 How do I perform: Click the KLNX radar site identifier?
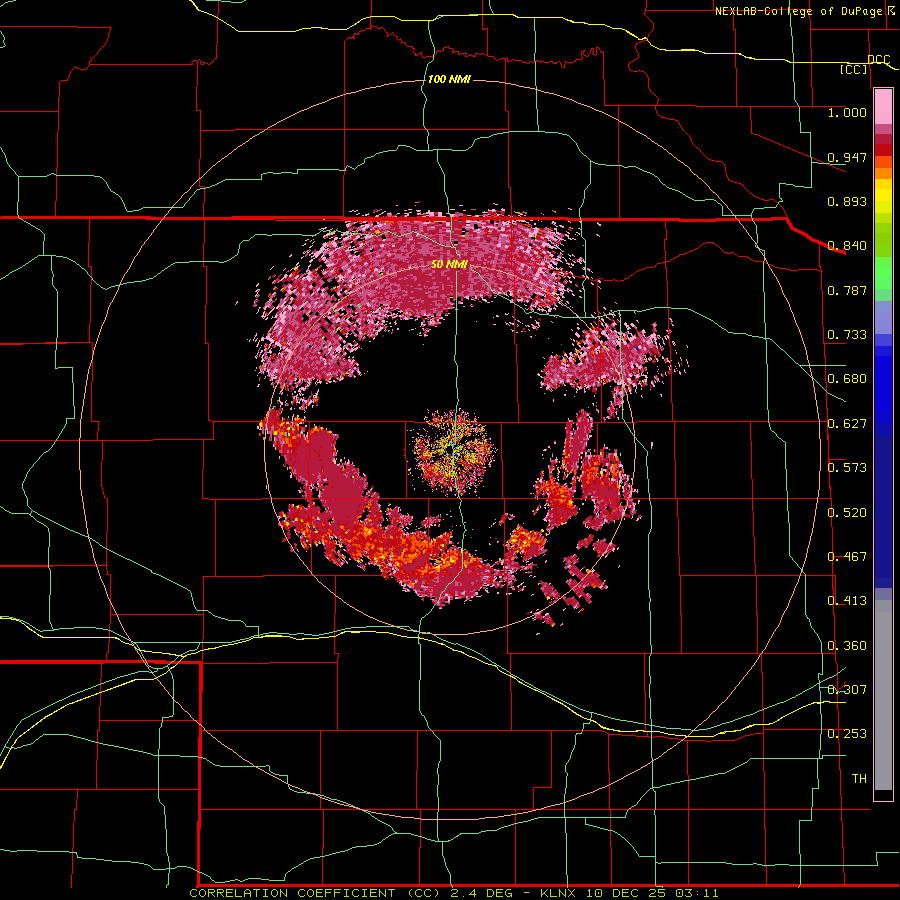pos(560,893)
